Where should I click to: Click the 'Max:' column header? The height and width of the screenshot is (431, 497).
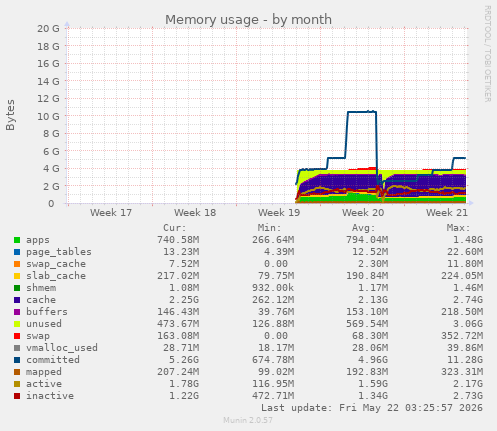[x=458, y=228]
